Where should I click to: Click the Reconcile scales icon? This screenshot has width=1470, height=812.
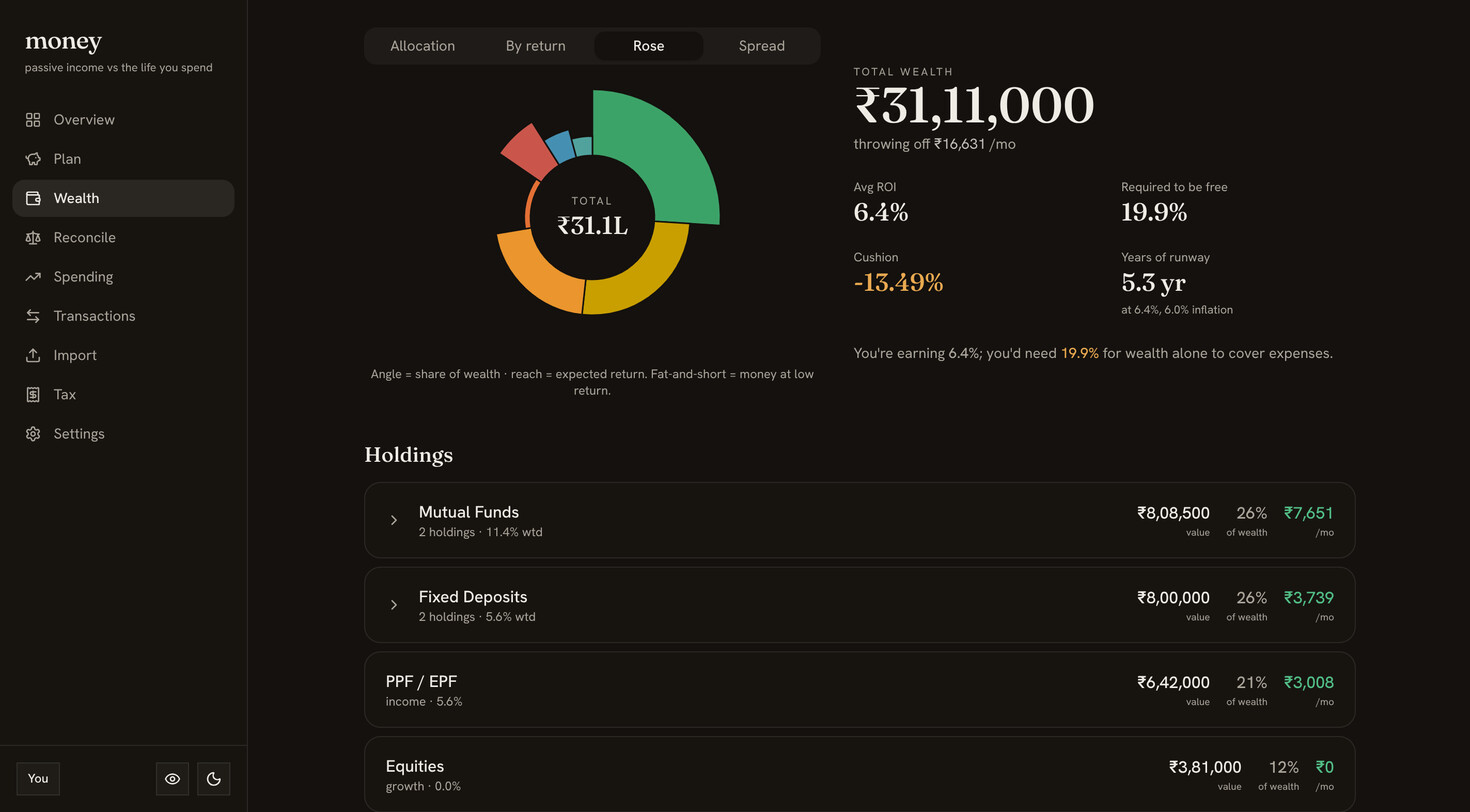pyautogui.click(x=33, y=238)
